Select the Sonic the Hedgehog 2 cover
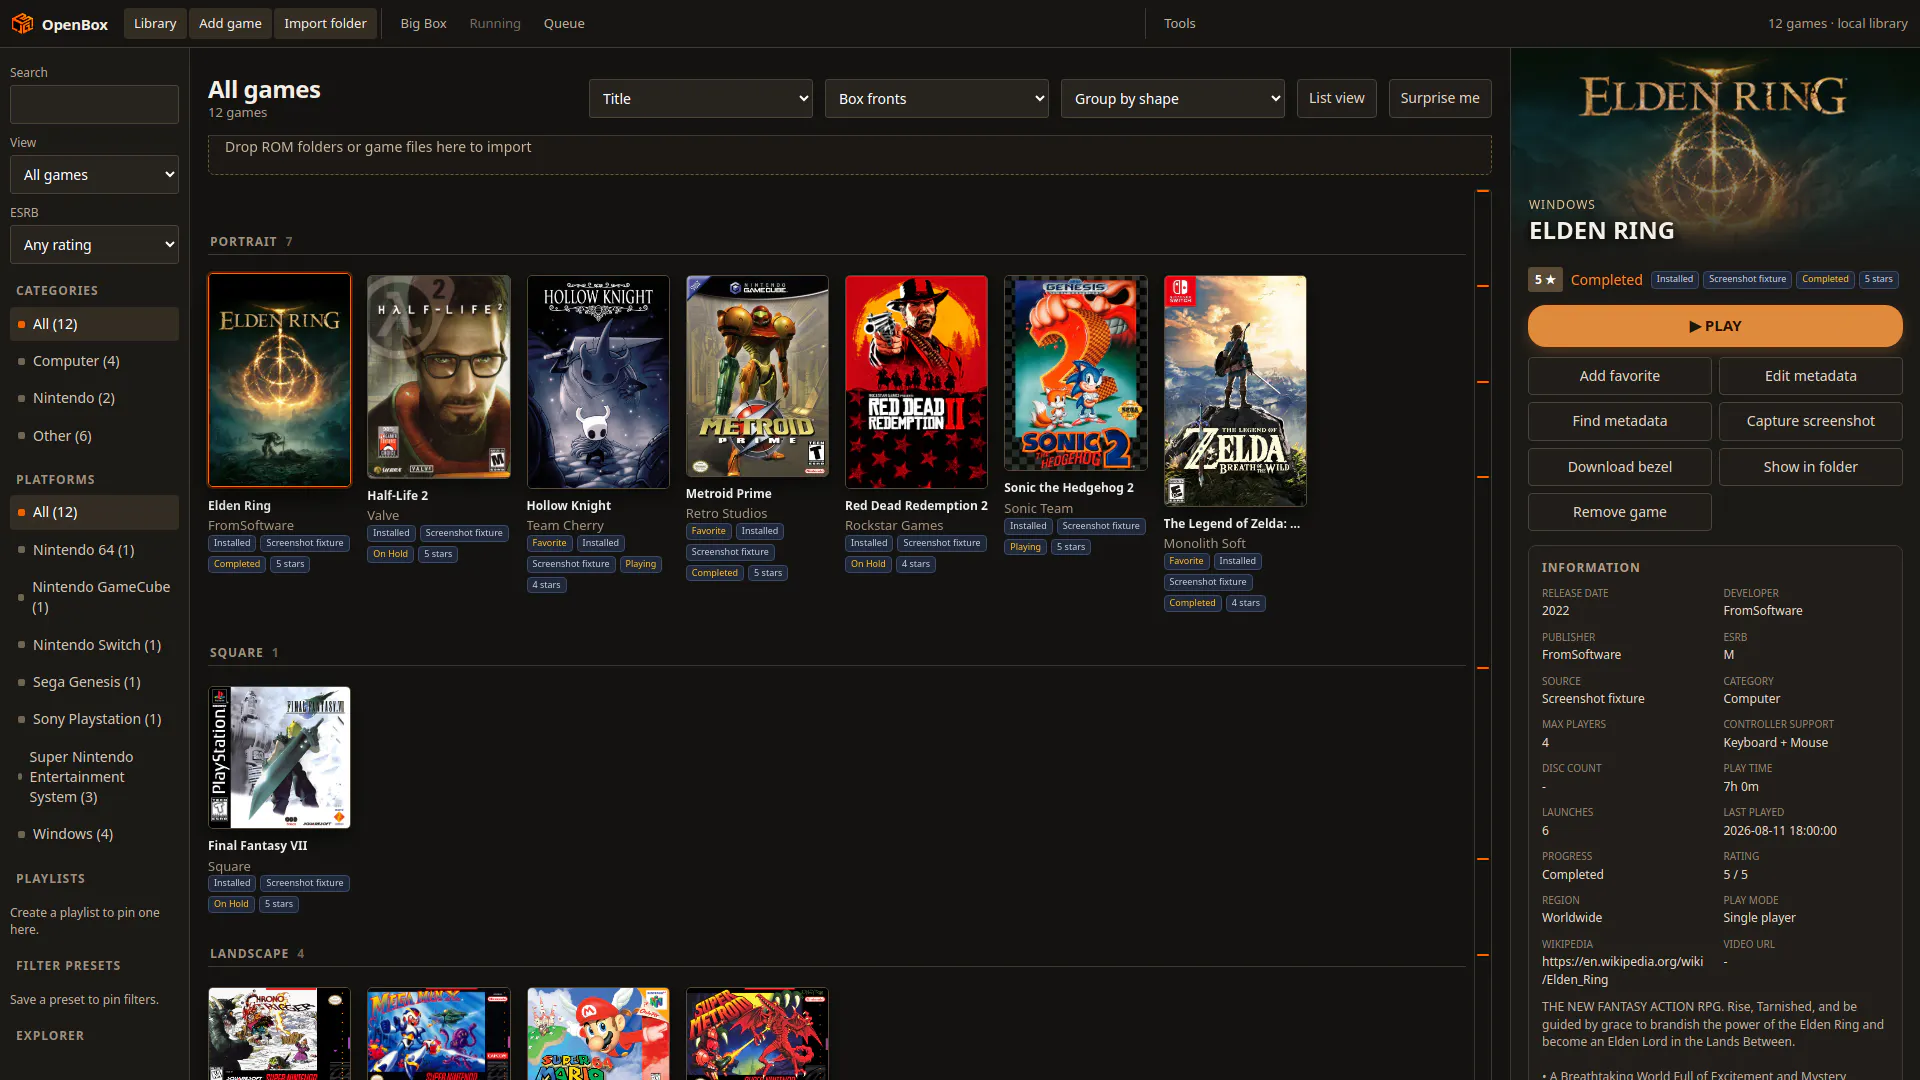 1075,373
